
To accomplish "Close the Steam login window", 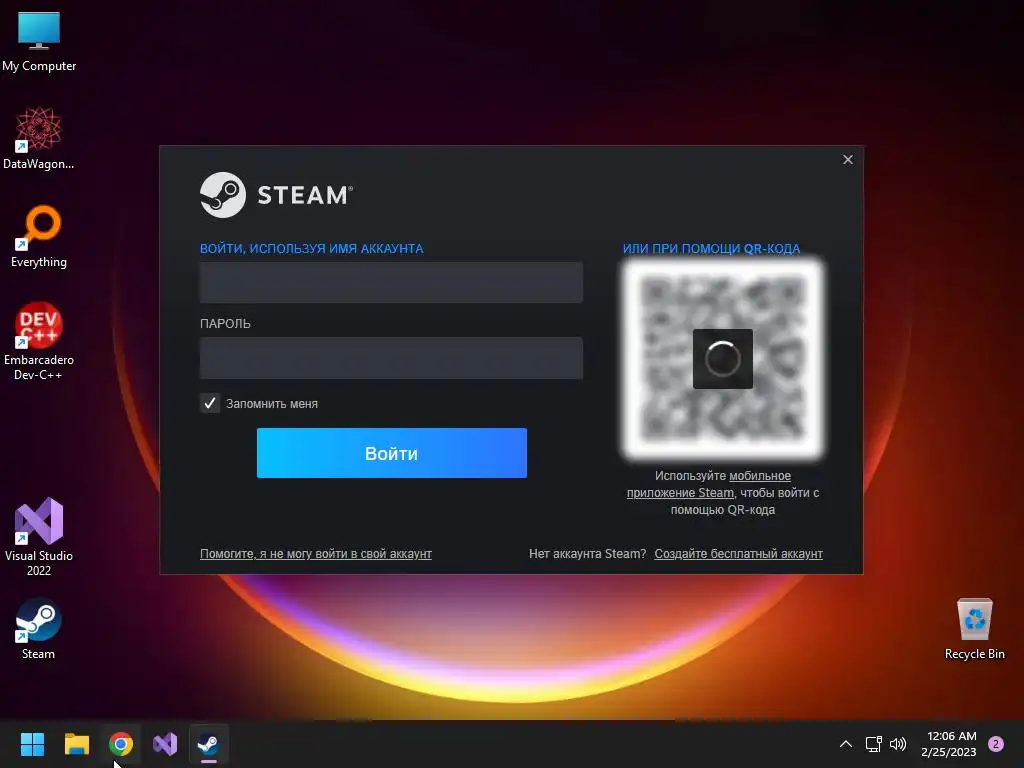I will click(848, 159).
